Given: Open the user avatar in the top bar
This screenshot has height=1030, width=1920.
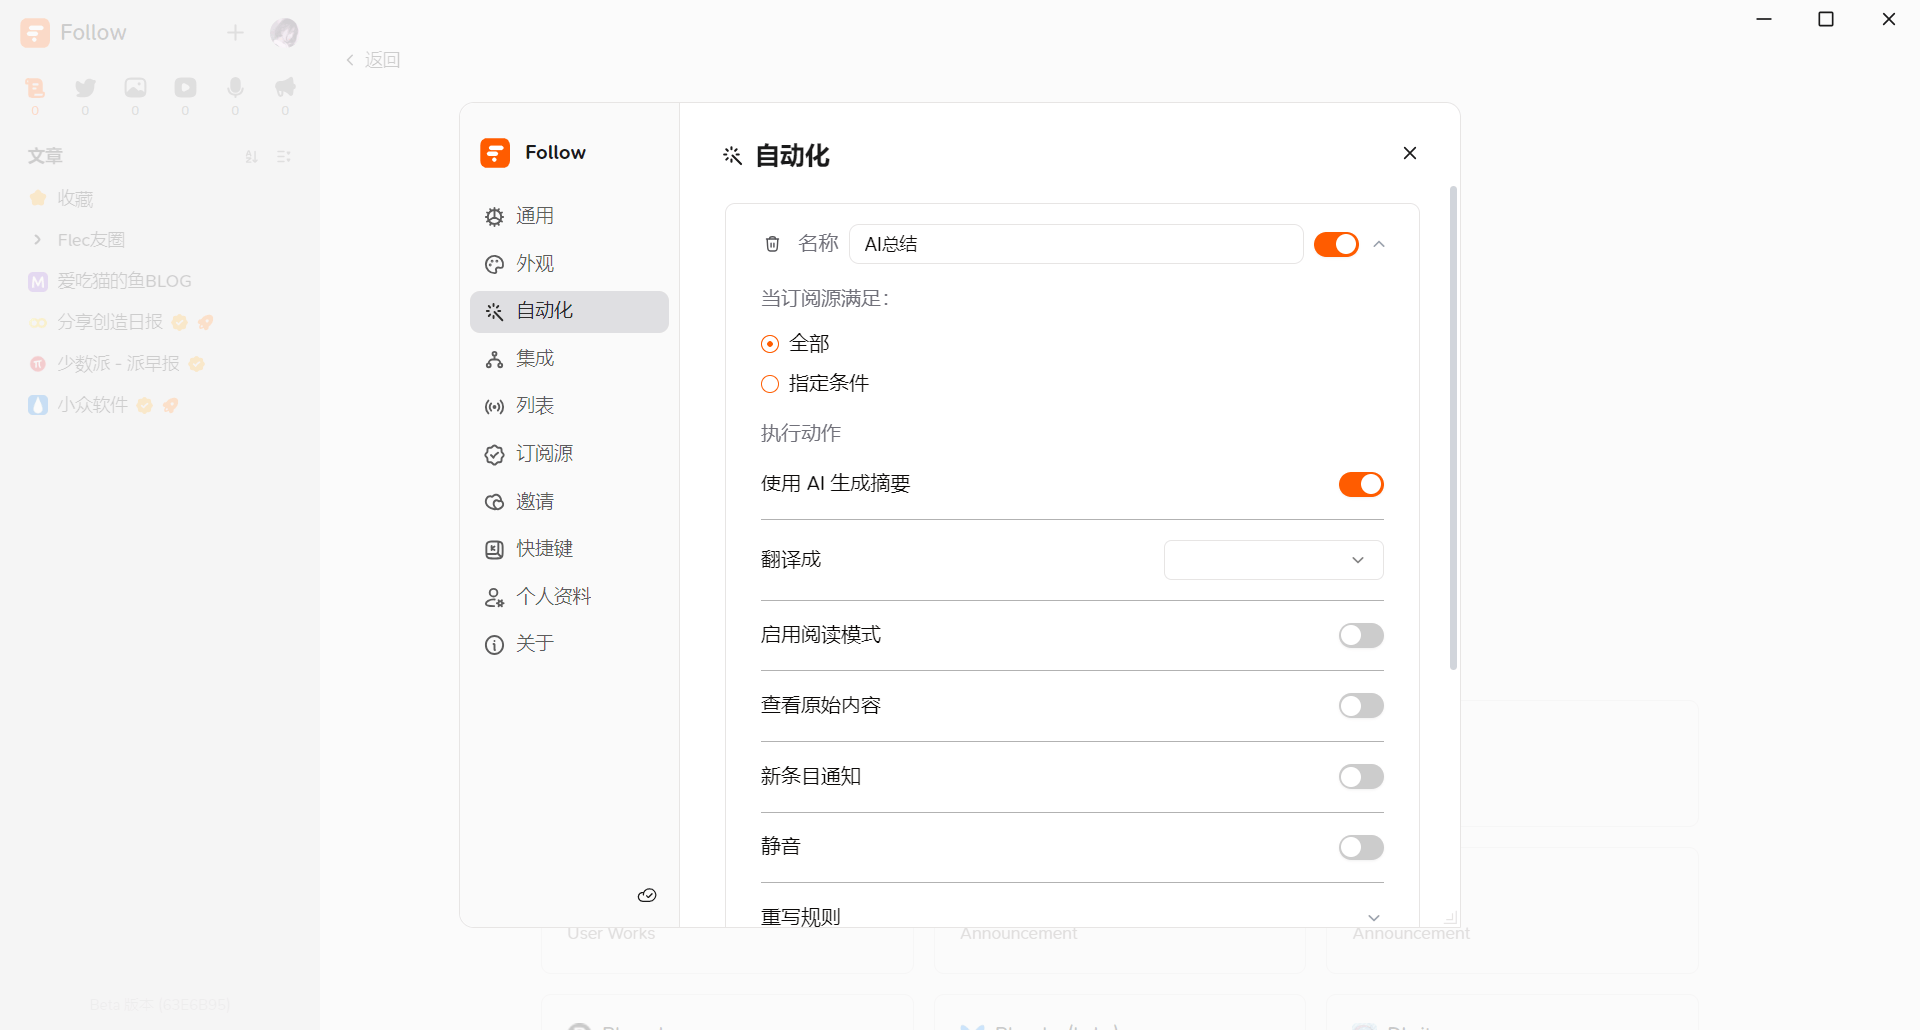Looking at the screenshot, I should (x=284, y=33).
